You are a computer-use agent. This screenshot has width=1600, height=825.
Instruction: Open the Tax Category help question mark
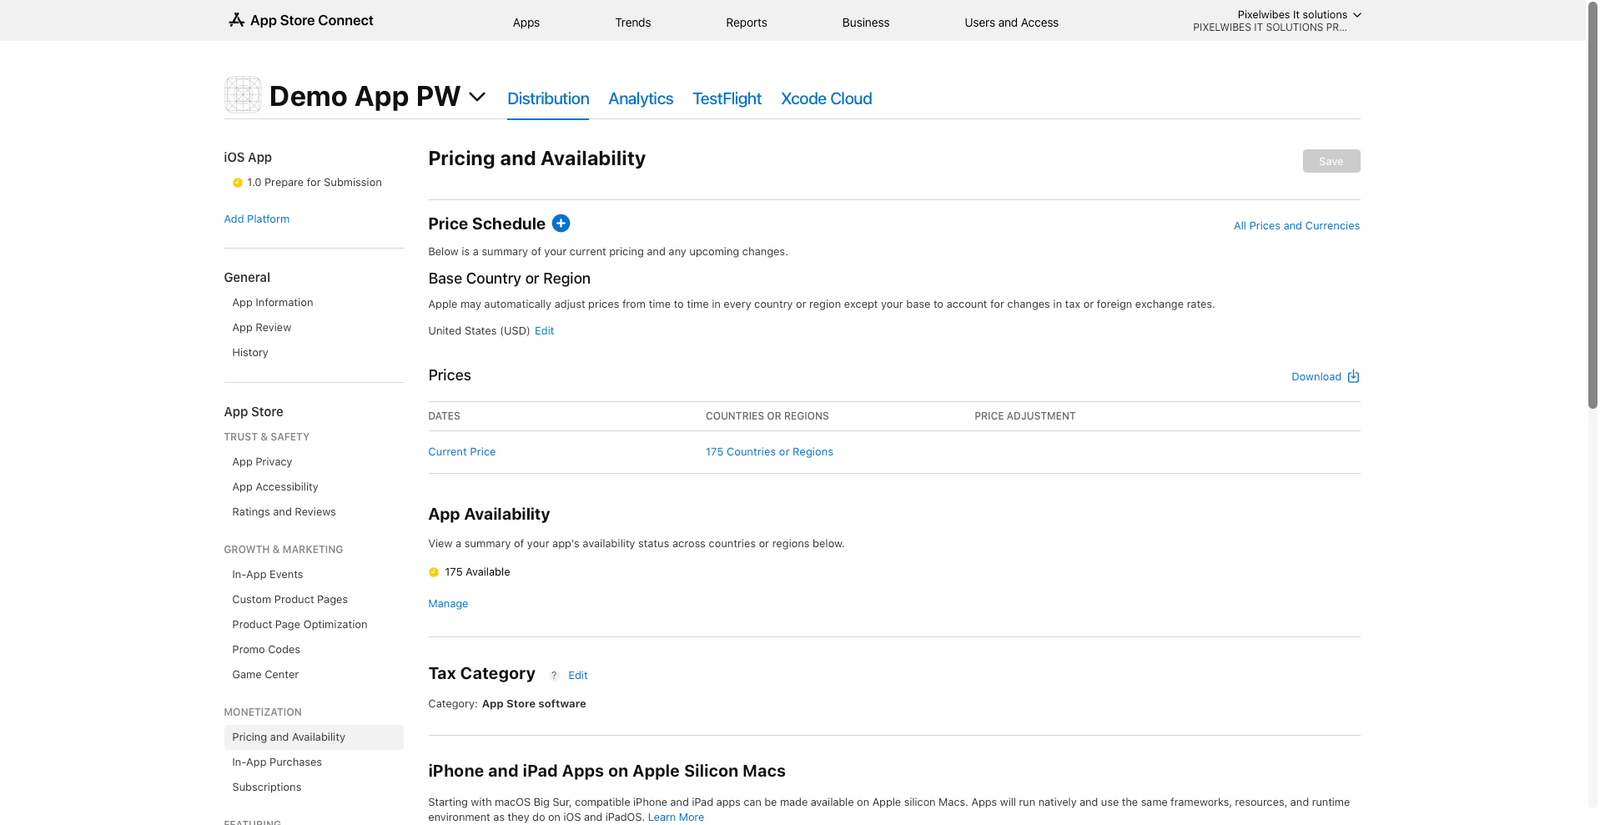click(554, 675)
